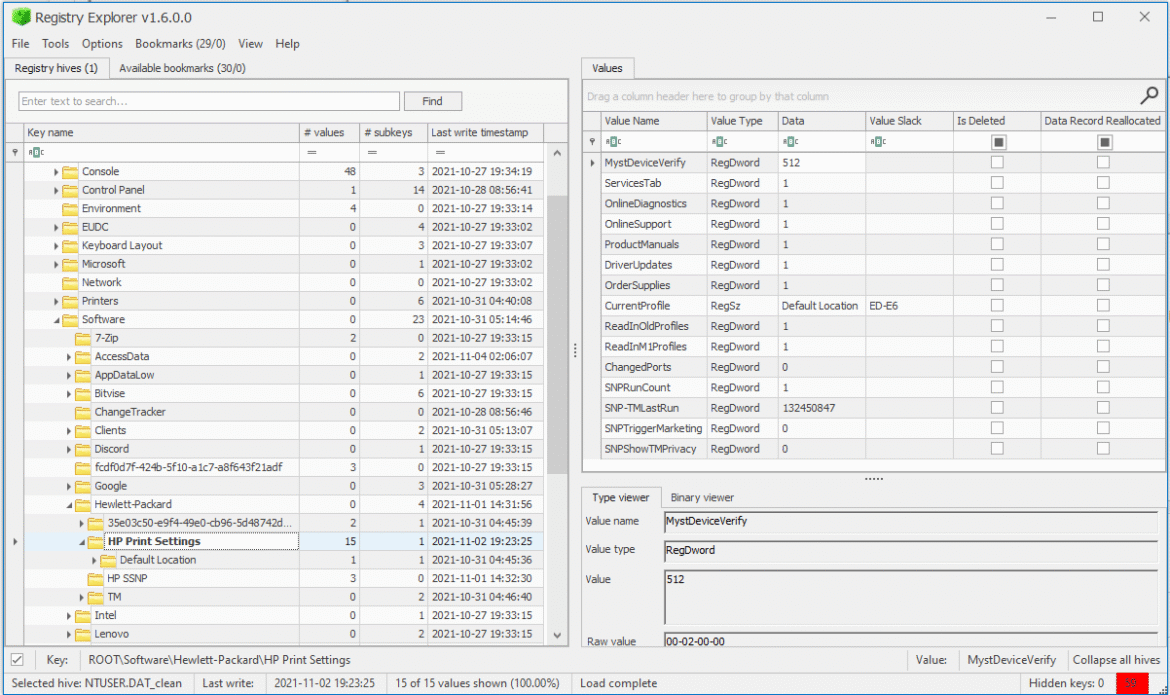
Task: Click the ChangeTracker folder icon
Action: click(x=83, y=412)
